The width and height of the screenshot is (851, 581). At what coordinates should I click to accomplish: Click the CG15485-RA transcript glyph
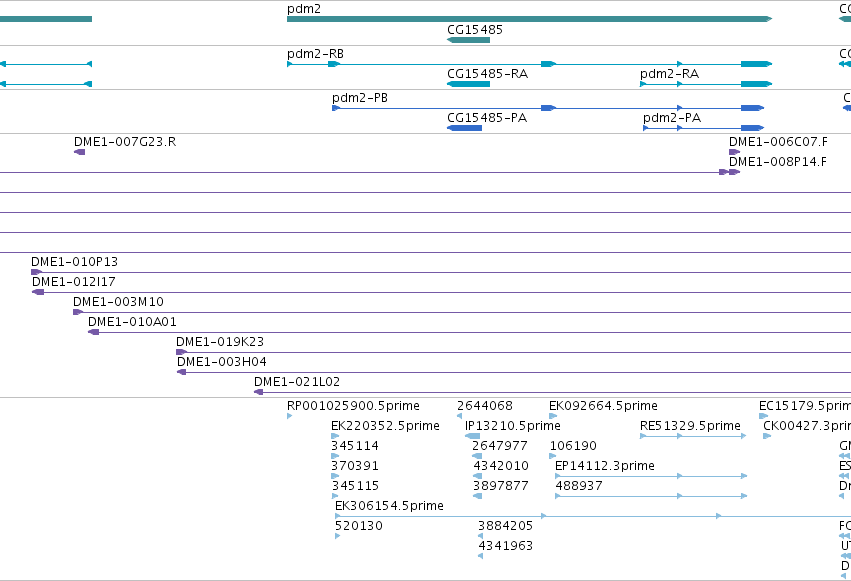coord(468,84)
